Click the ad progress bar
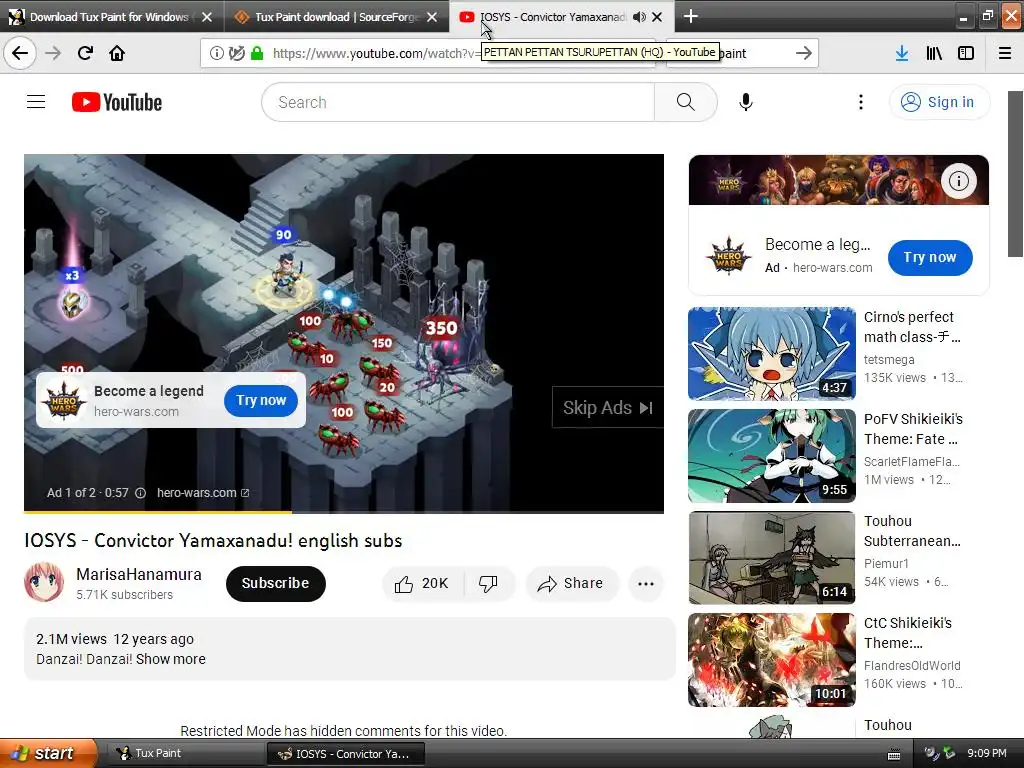The width and height of the screenshot is (1024, 768). pos(344,512)
